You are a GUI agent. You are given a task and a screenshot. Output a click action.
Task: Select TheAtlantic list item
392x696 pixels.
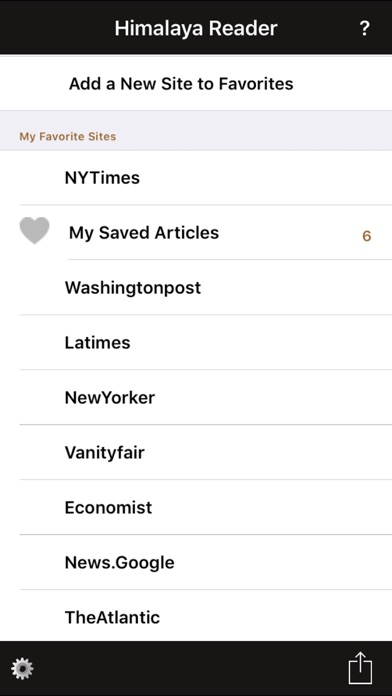coord(196,616)
